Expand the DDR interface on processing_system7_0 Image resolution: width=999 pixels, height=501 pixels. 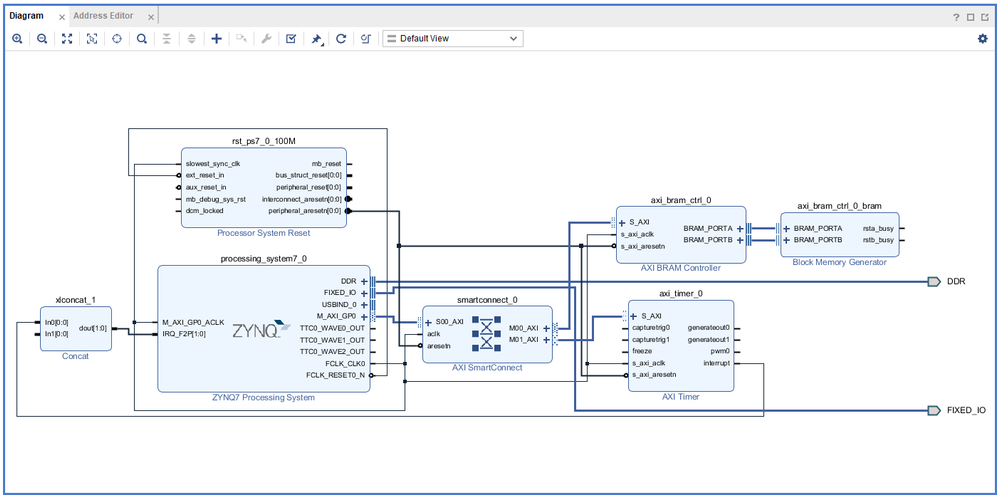pos(364,281)
